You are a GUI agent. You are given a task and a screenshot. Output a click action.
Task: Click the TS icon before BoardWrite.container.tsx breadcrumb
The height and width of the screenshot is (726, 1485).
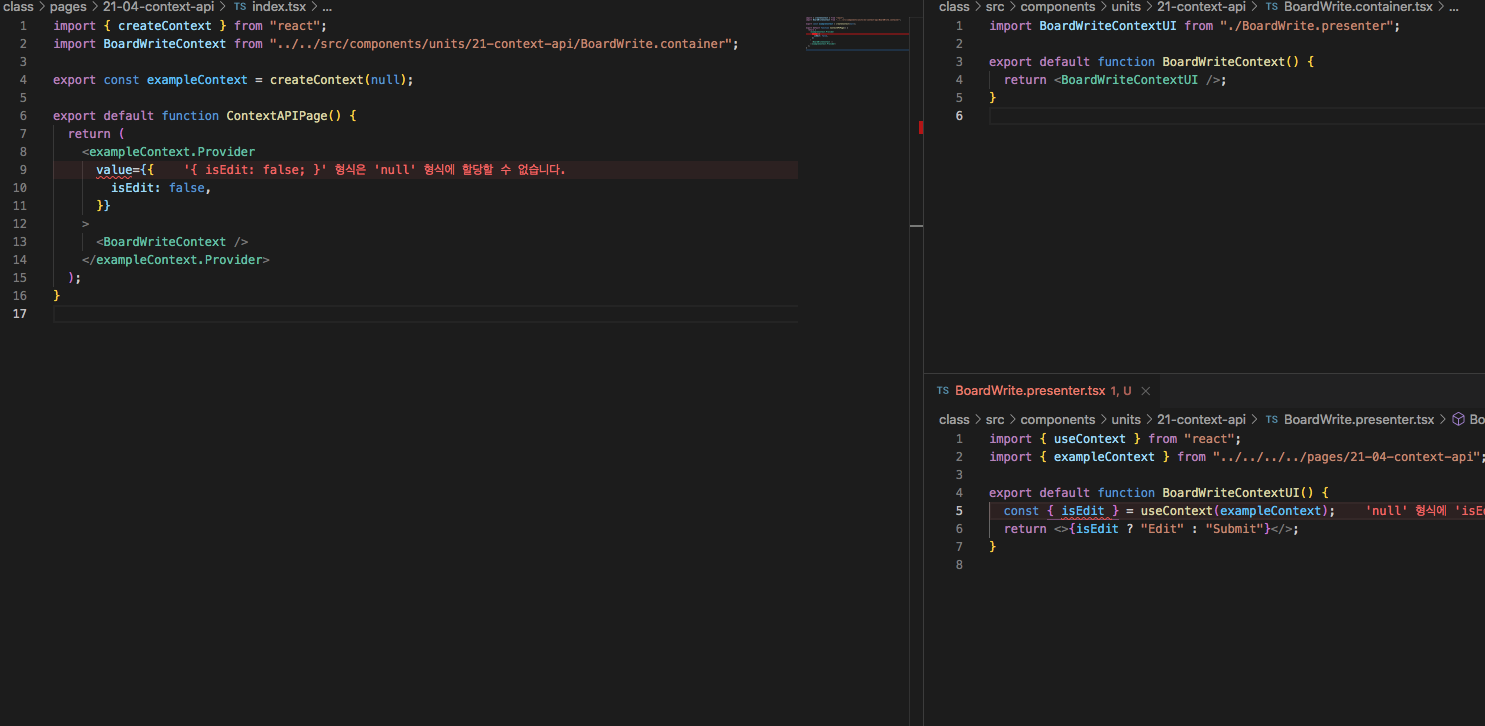click(1272, 7)
